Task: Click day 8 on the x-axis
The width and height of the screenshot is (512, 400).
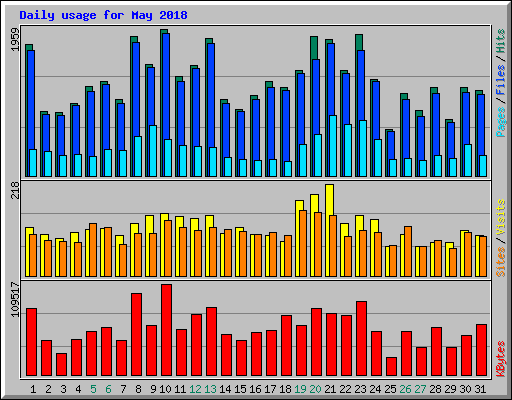Action: [x=138, y=389]
